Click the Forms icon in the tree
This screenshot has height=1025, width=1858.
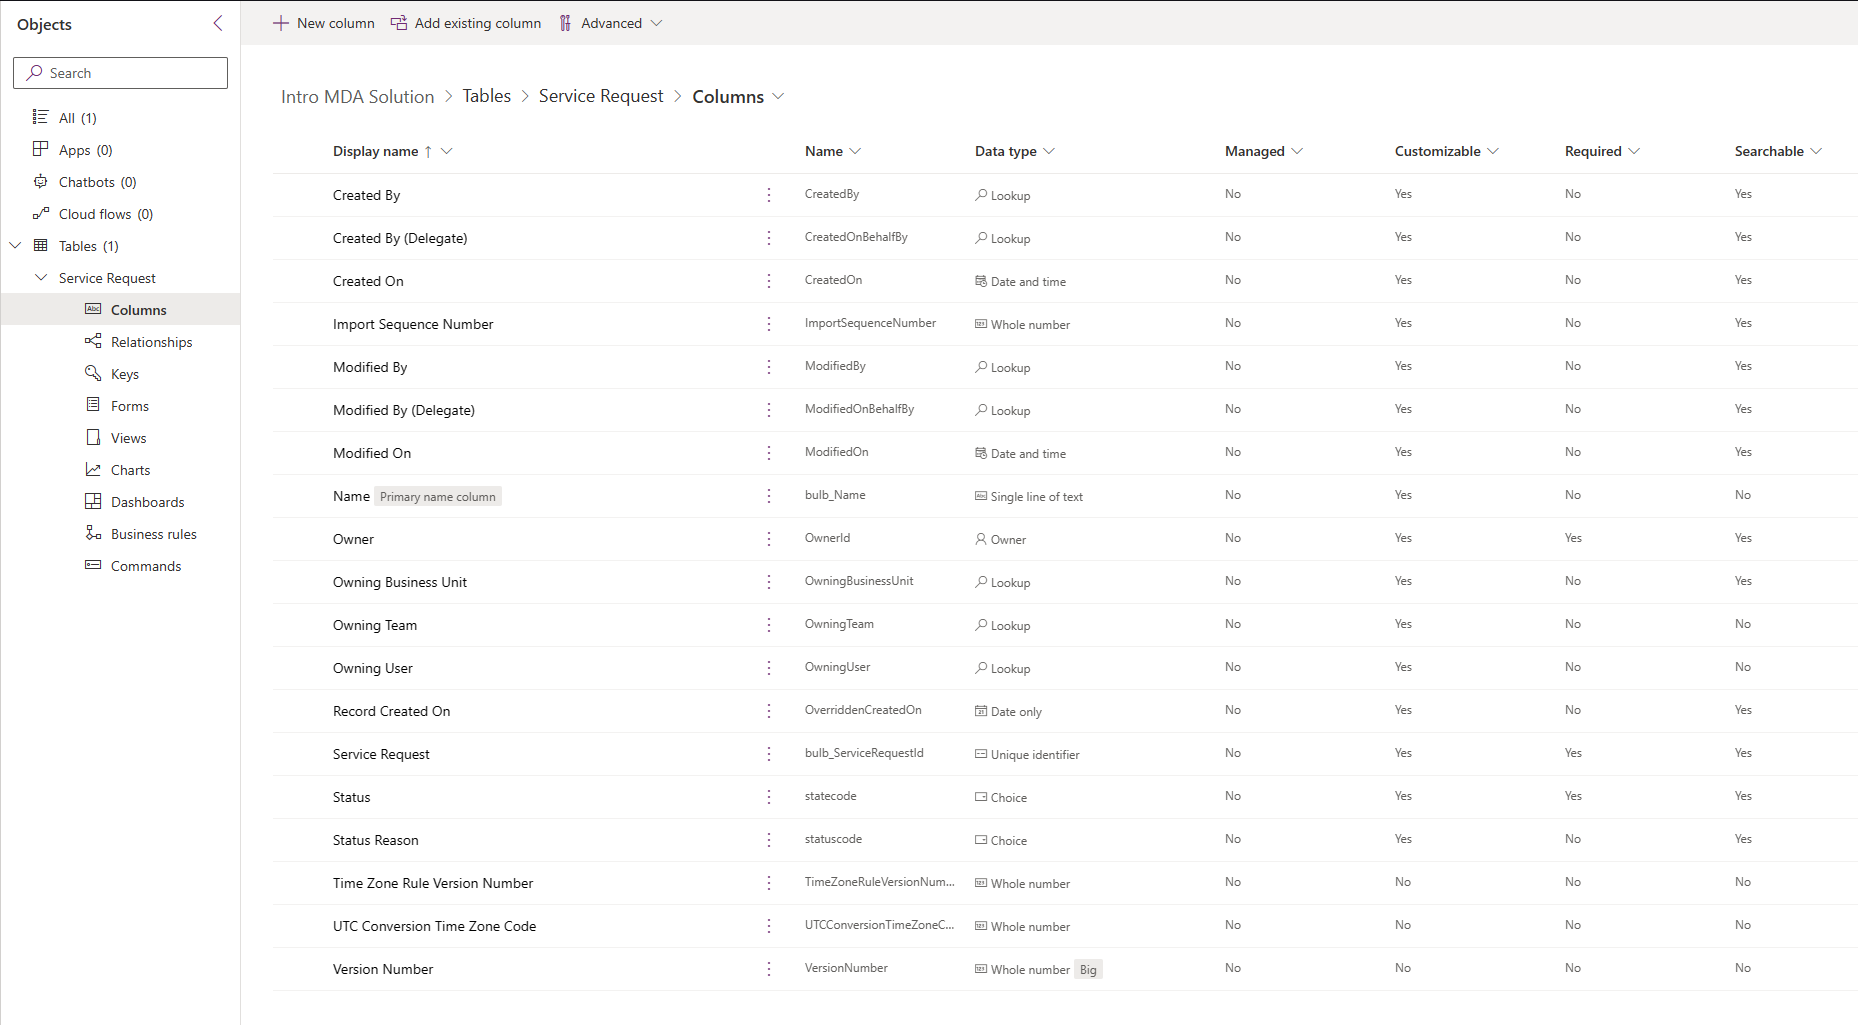pyautogui.click(x=93, y=405)
